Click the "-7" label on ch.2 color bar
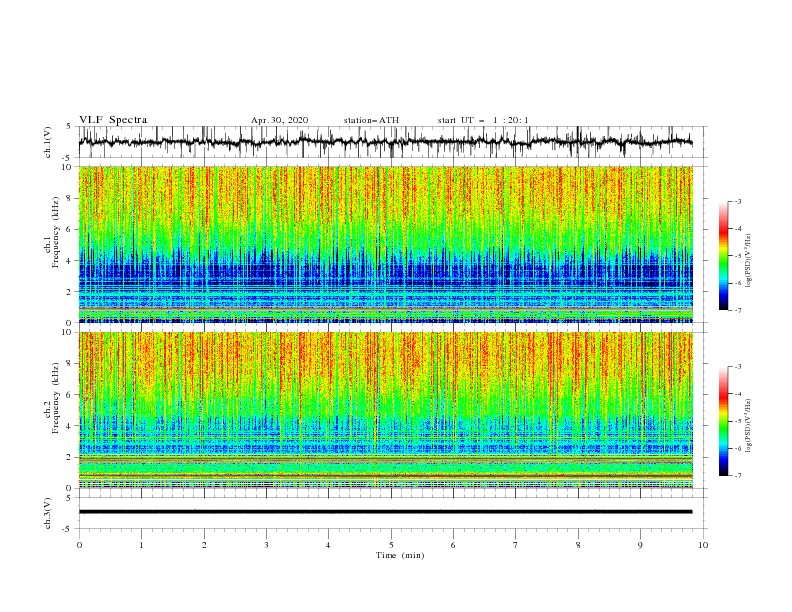Image resolution: width=792 pixels, height=612 pixels. pos(738,476)
